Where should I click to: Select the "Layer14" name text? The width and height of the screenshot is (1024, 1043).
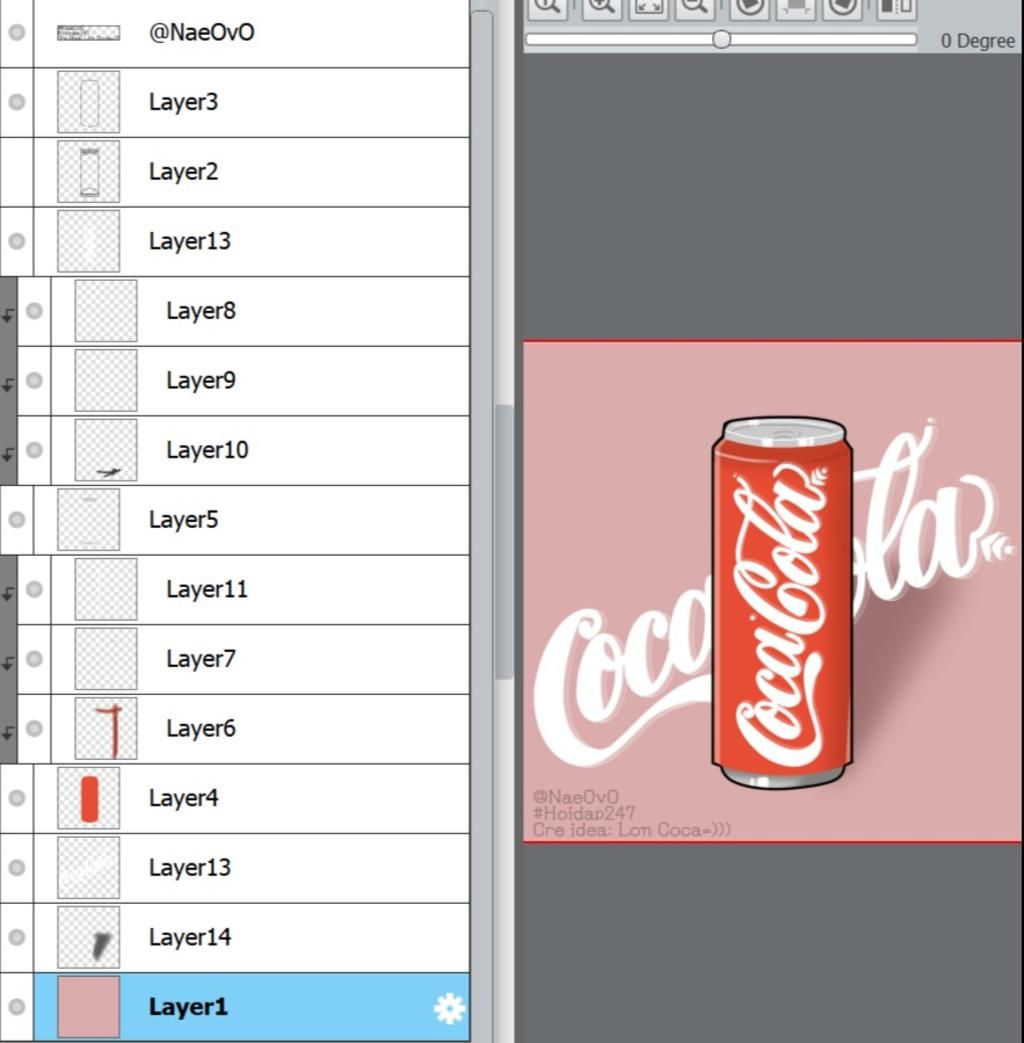pyautogui.click(x=190, y=937)
